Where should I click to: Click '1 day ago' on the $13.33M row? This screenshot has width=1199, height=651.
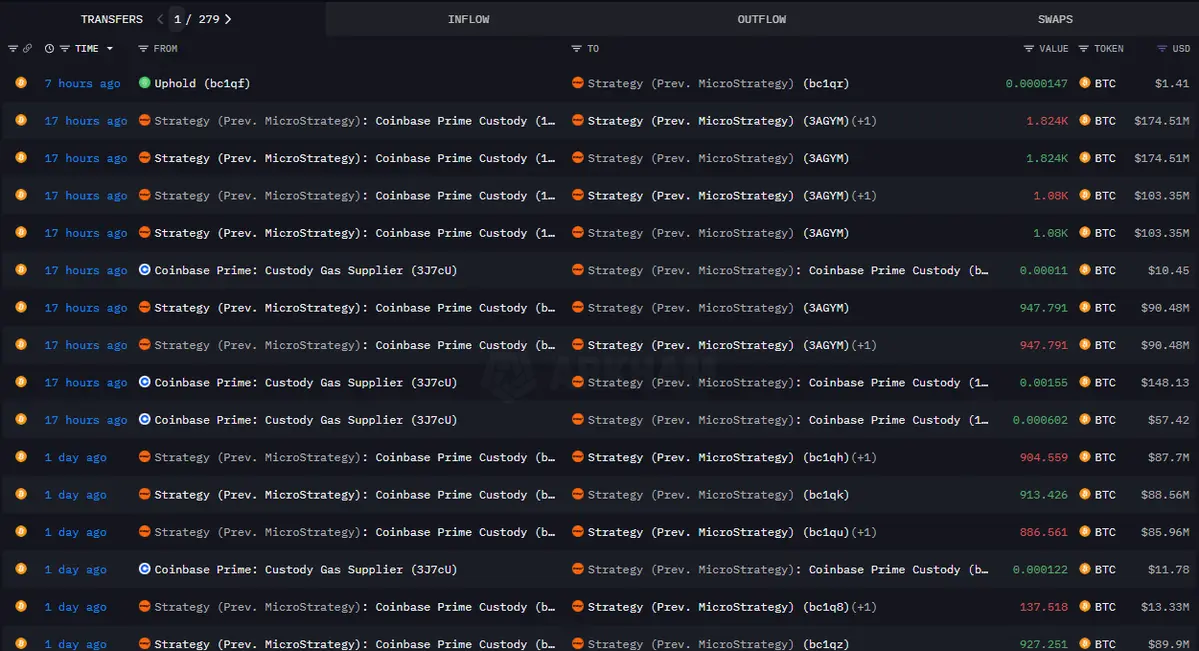point(76,607)
